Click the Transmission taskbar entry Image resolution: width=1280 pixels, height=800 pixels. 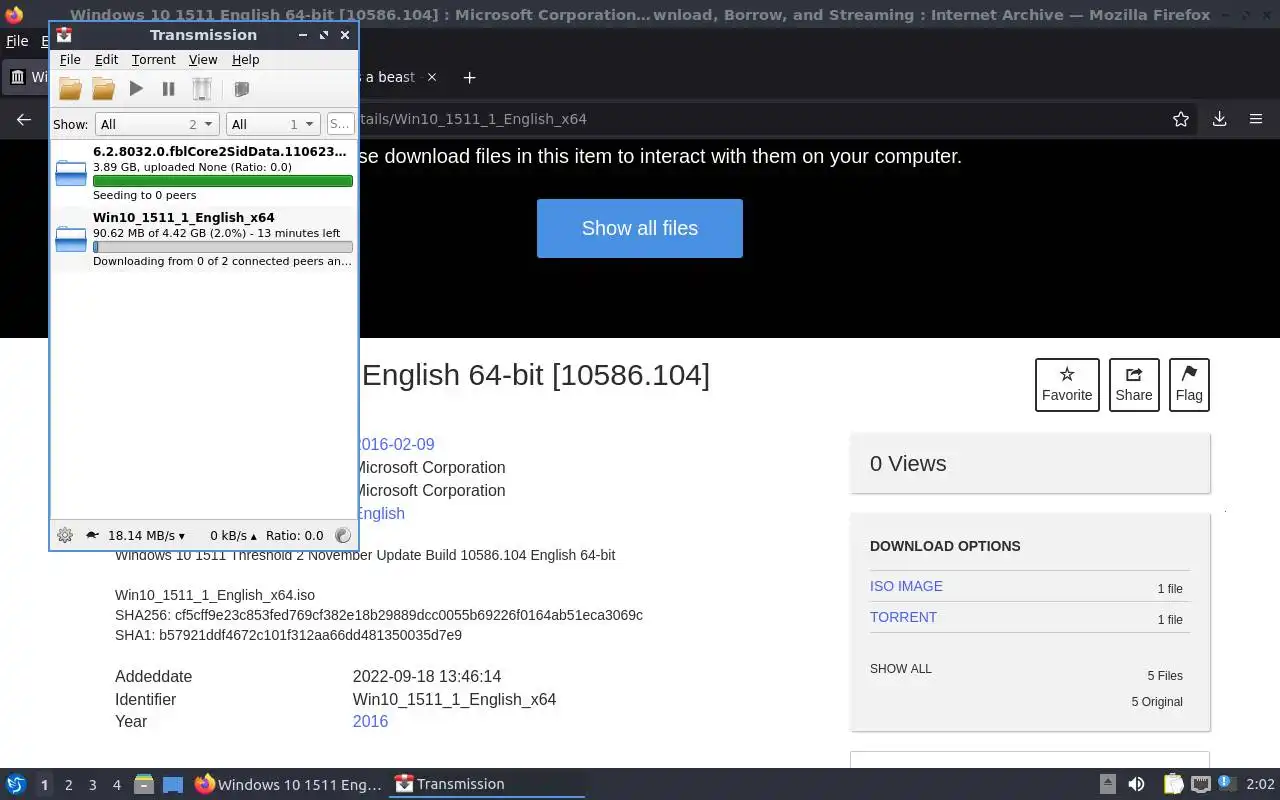tap(487, 784)
